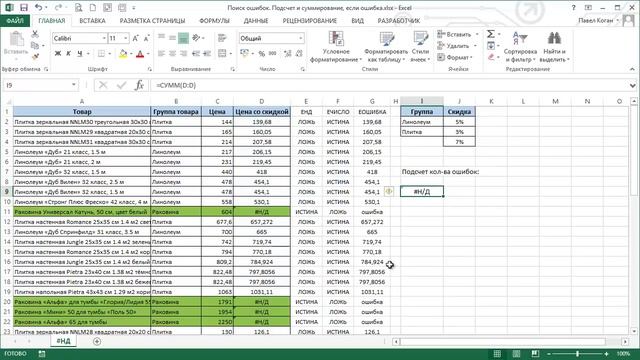The image size is (640, 360).
Task: Apply percent style format
Action: 262,53
